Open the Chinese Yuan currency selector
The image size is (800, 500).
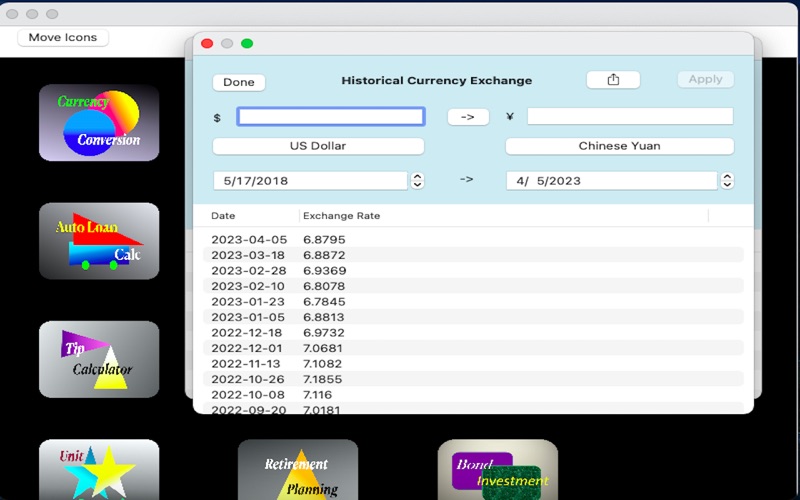(x=619, y=146)
